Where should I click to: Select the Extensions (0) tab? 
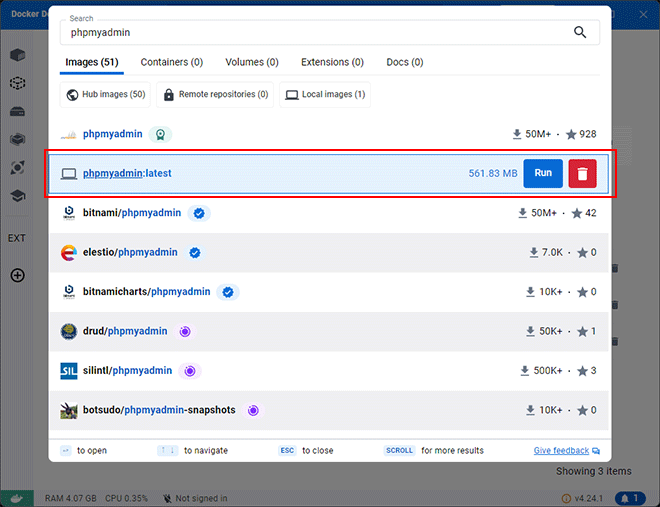332,62
